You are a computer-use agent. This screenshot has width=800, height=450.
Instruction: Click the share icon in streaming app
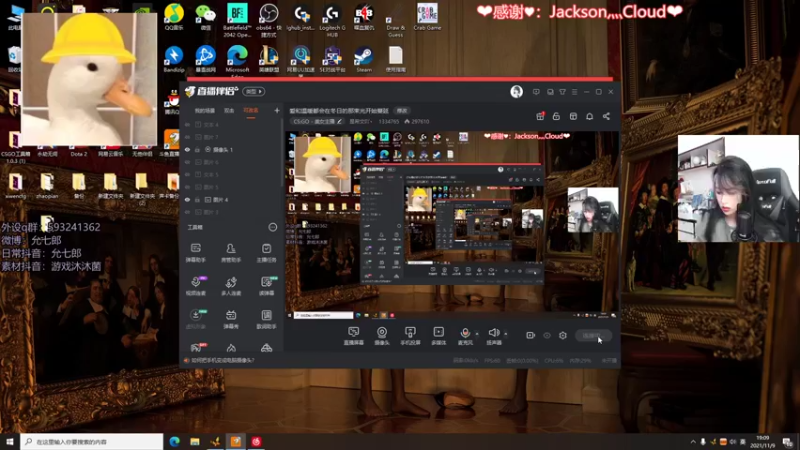coord(606,116)
